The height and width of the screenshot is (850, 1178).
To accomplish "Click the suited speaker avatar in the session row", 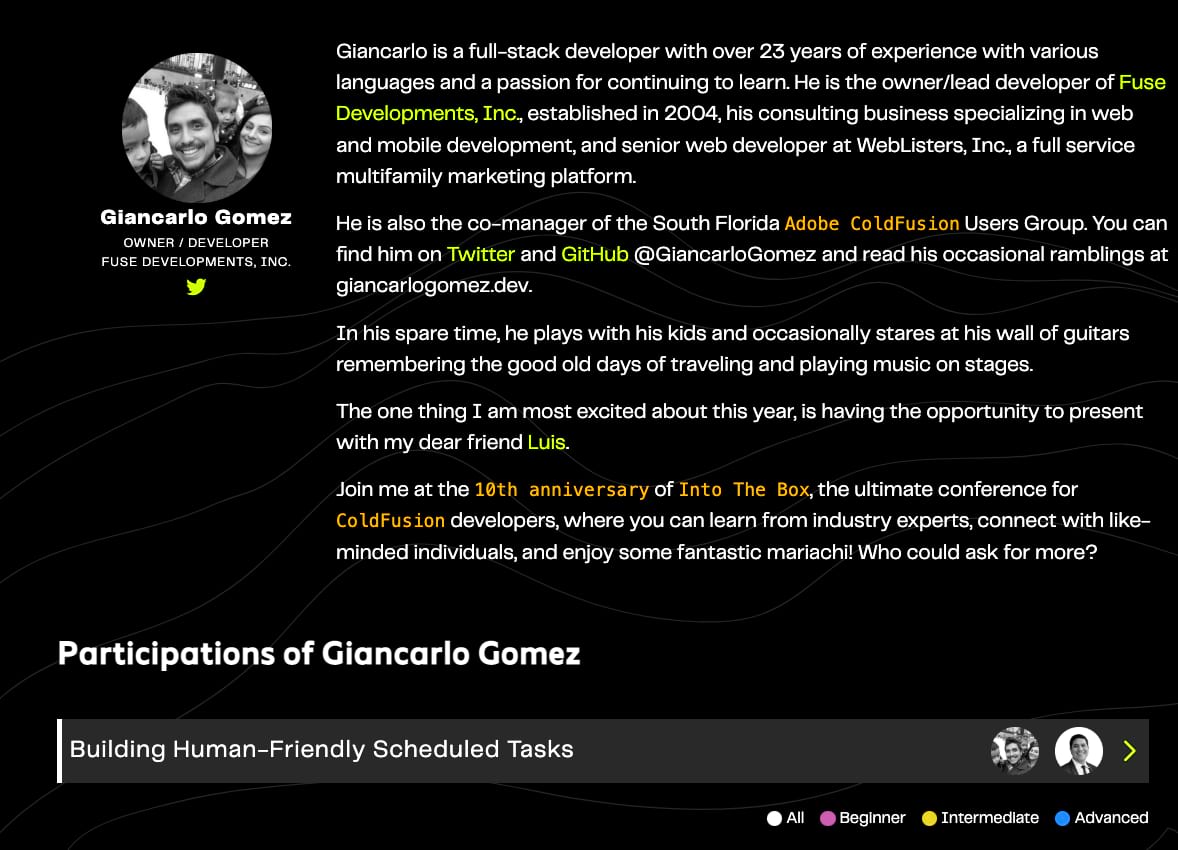I will [x=1078, y=751].
